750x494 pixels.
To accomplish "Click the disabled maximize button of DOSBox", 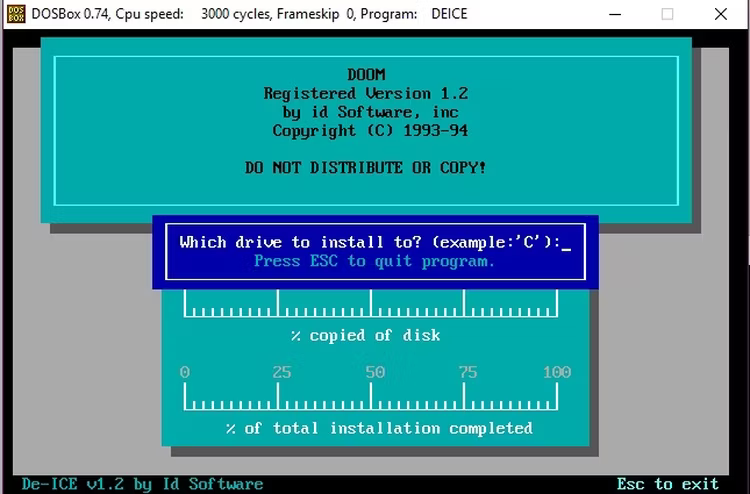I will (667, 14).
